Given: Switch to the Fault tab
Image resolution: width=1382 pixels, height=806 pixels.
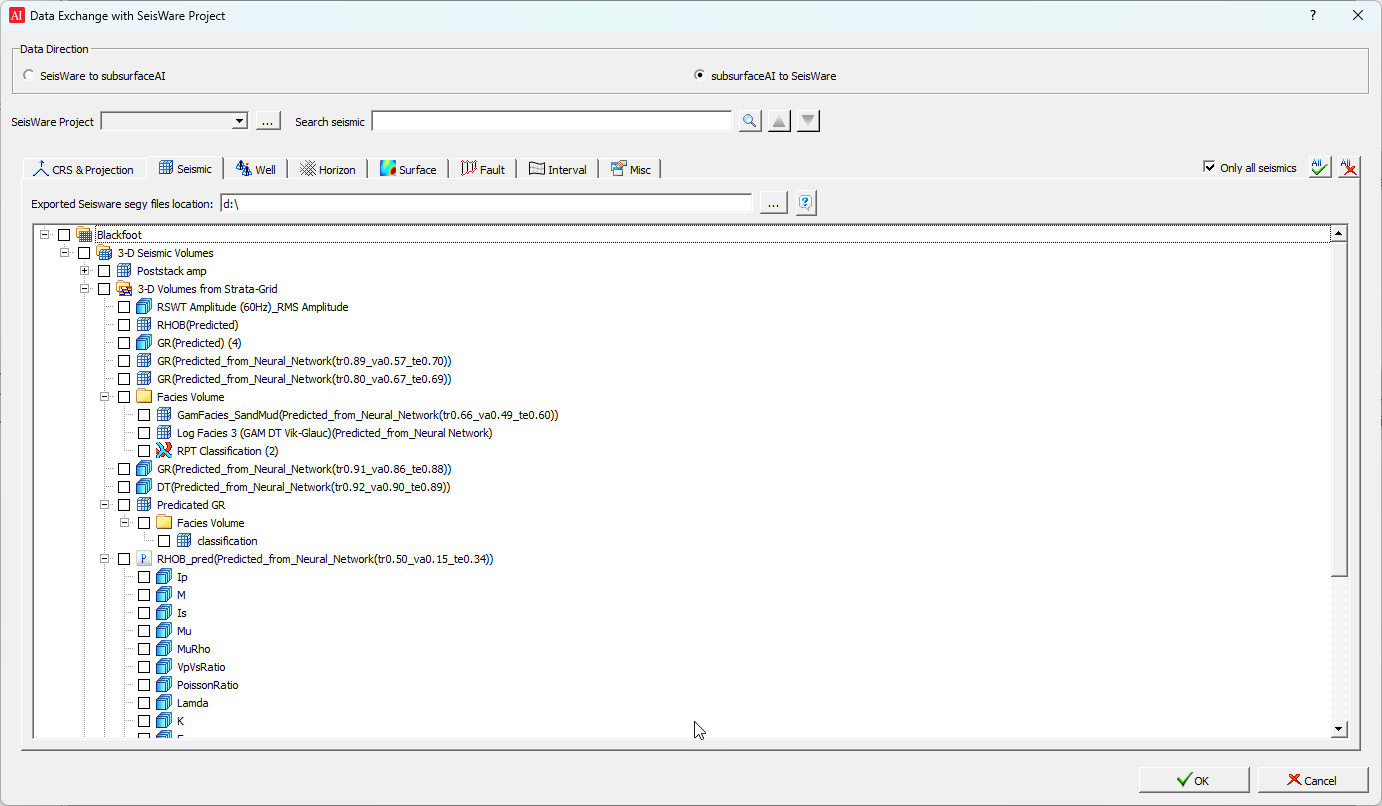Looking at the screenshot, I should [x=483, y=169].
